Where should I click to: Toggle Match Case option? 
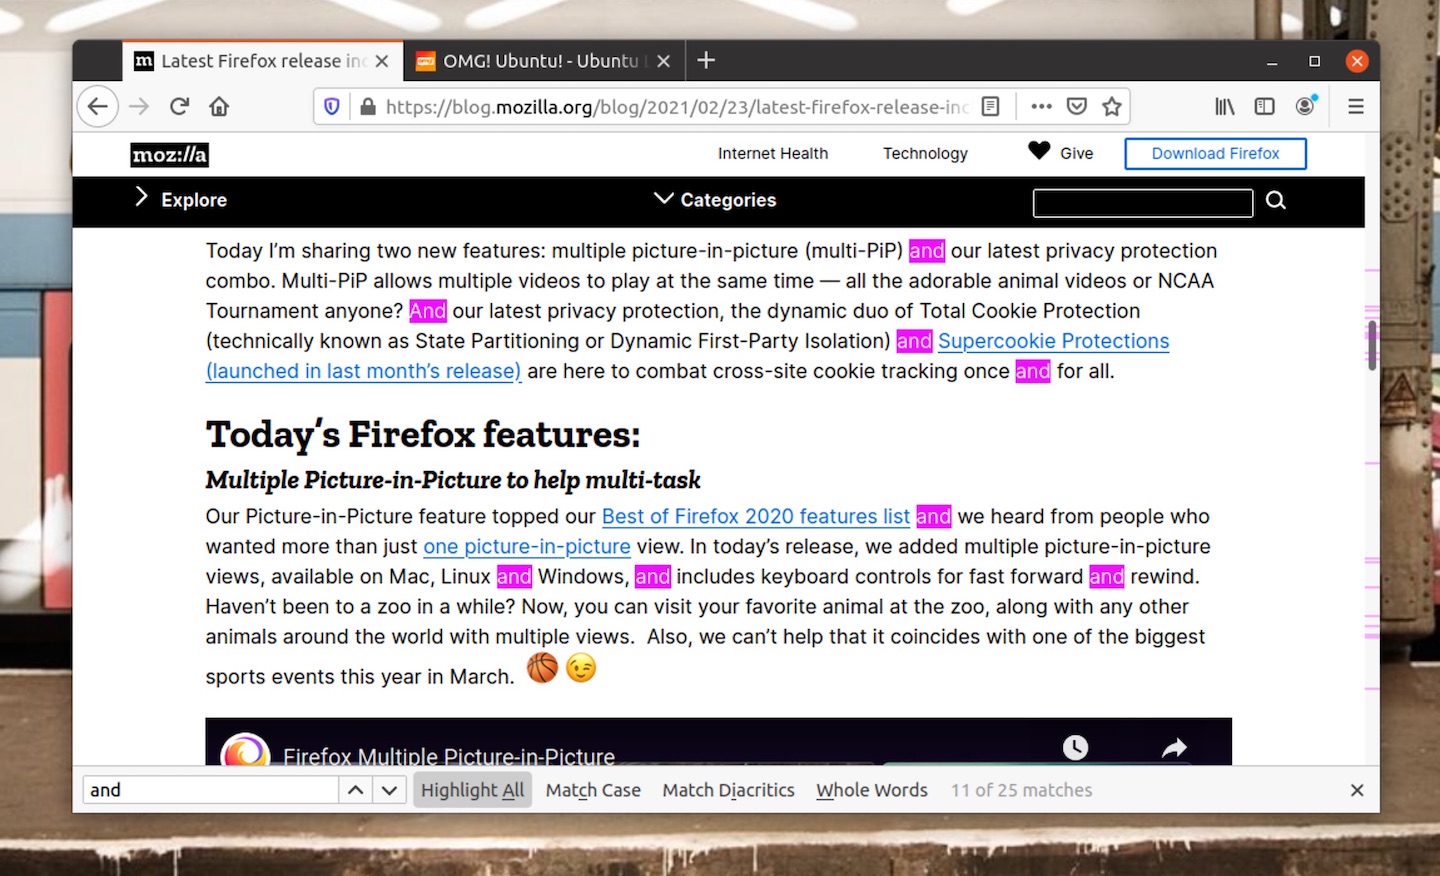pyautogui.click(x=593, y=790)
